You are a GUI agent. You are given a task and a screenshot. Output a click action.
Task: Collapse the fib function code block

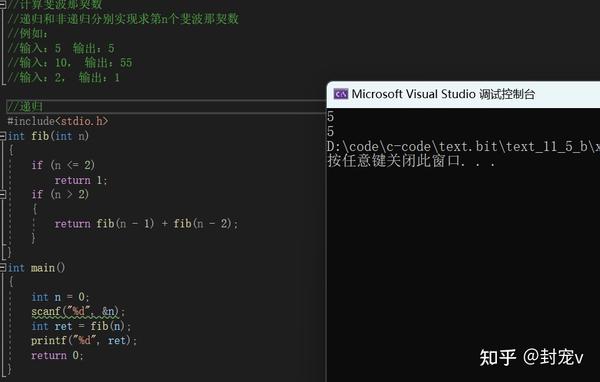(3, 136)
